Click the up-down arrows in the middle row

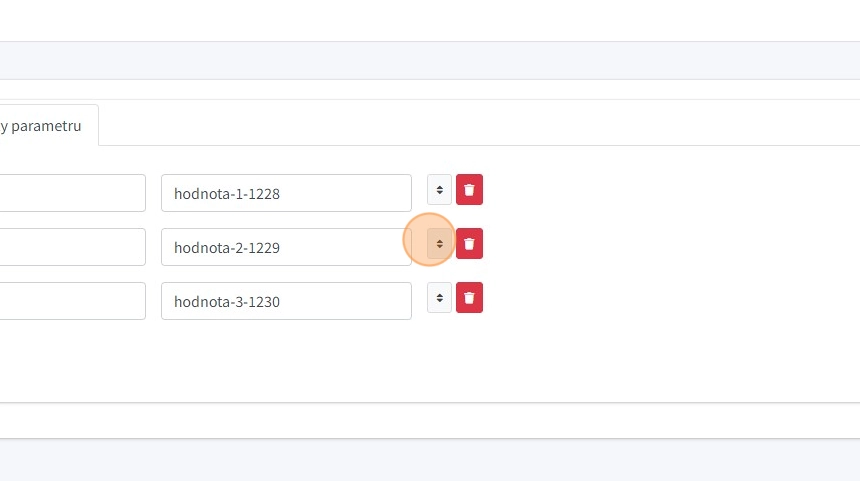click(x=439, y=244)
